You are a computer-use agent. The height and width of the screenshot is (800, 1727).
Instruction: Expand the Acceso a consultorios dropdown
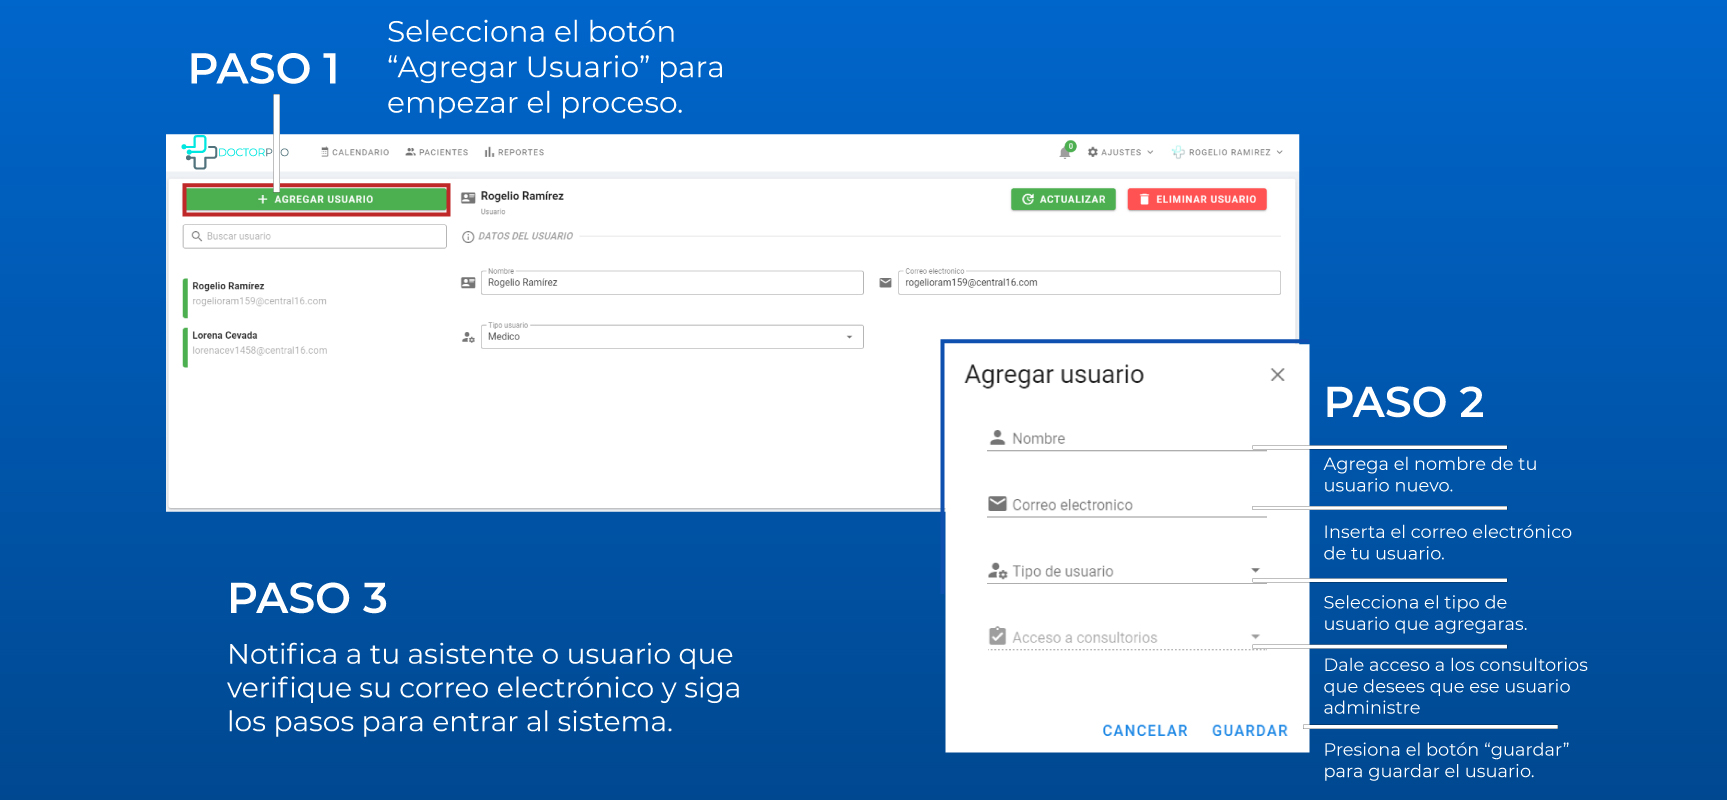coord(1255,637)
